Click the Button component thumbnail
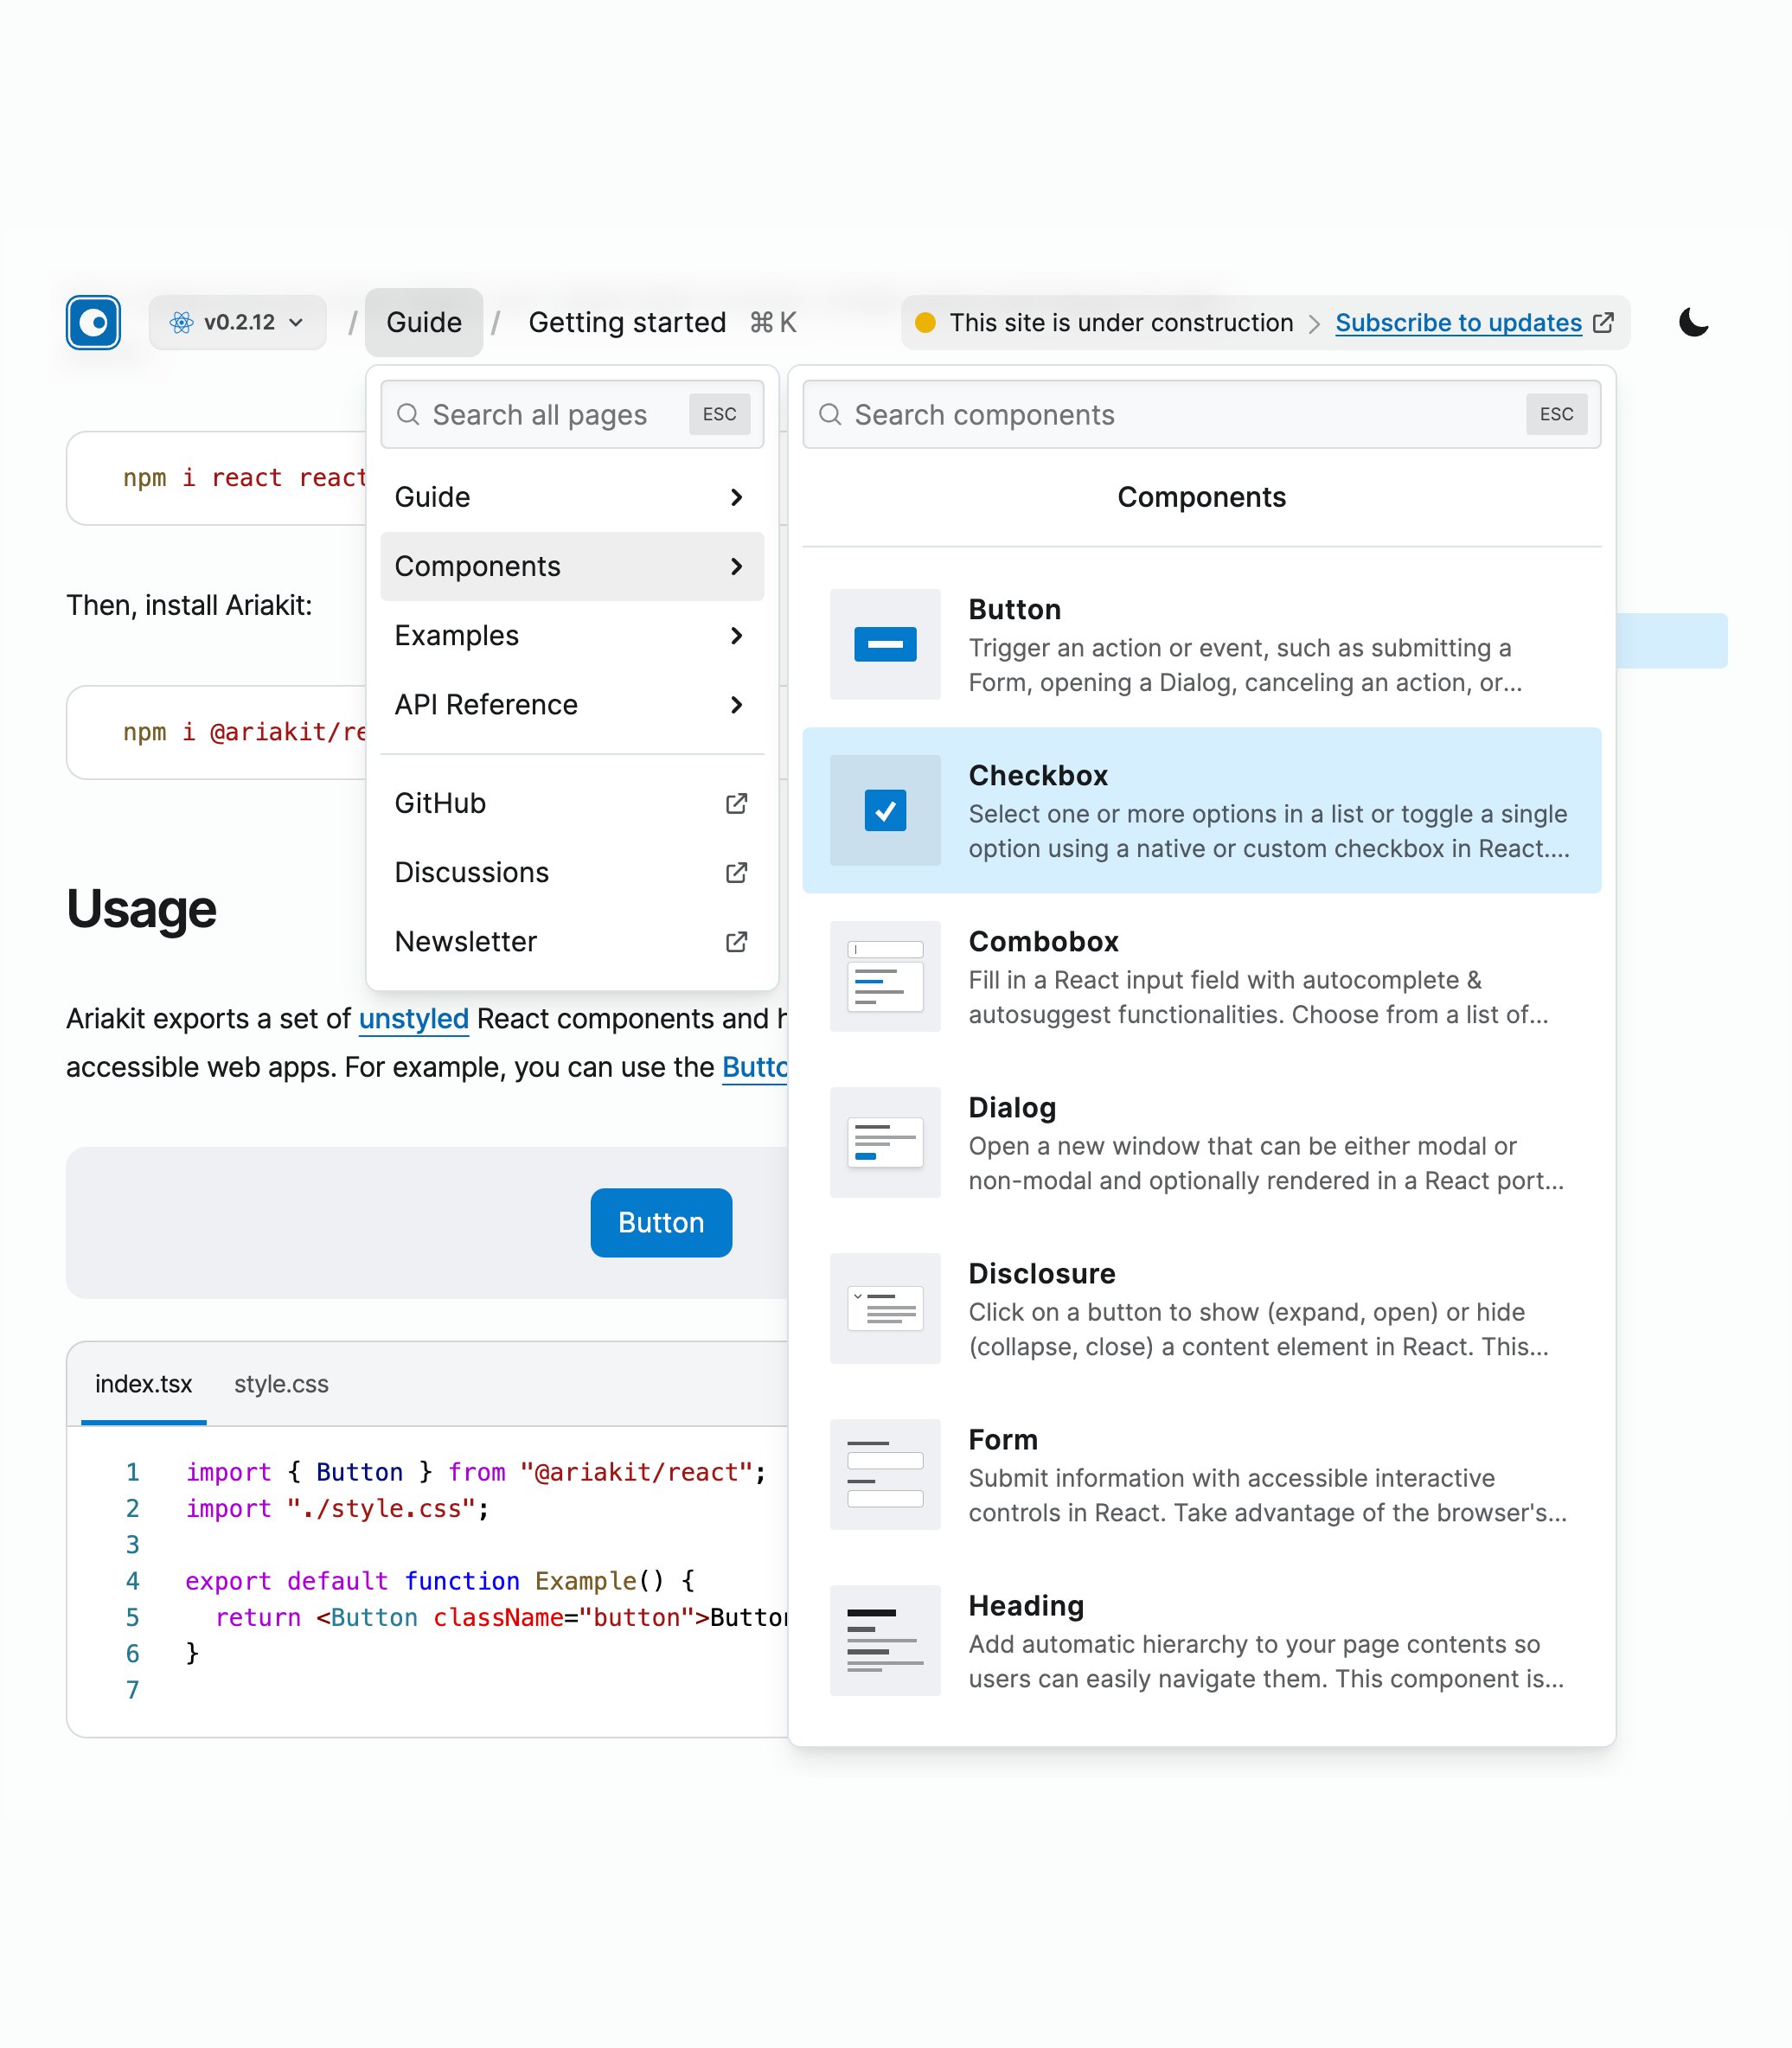 885,644
